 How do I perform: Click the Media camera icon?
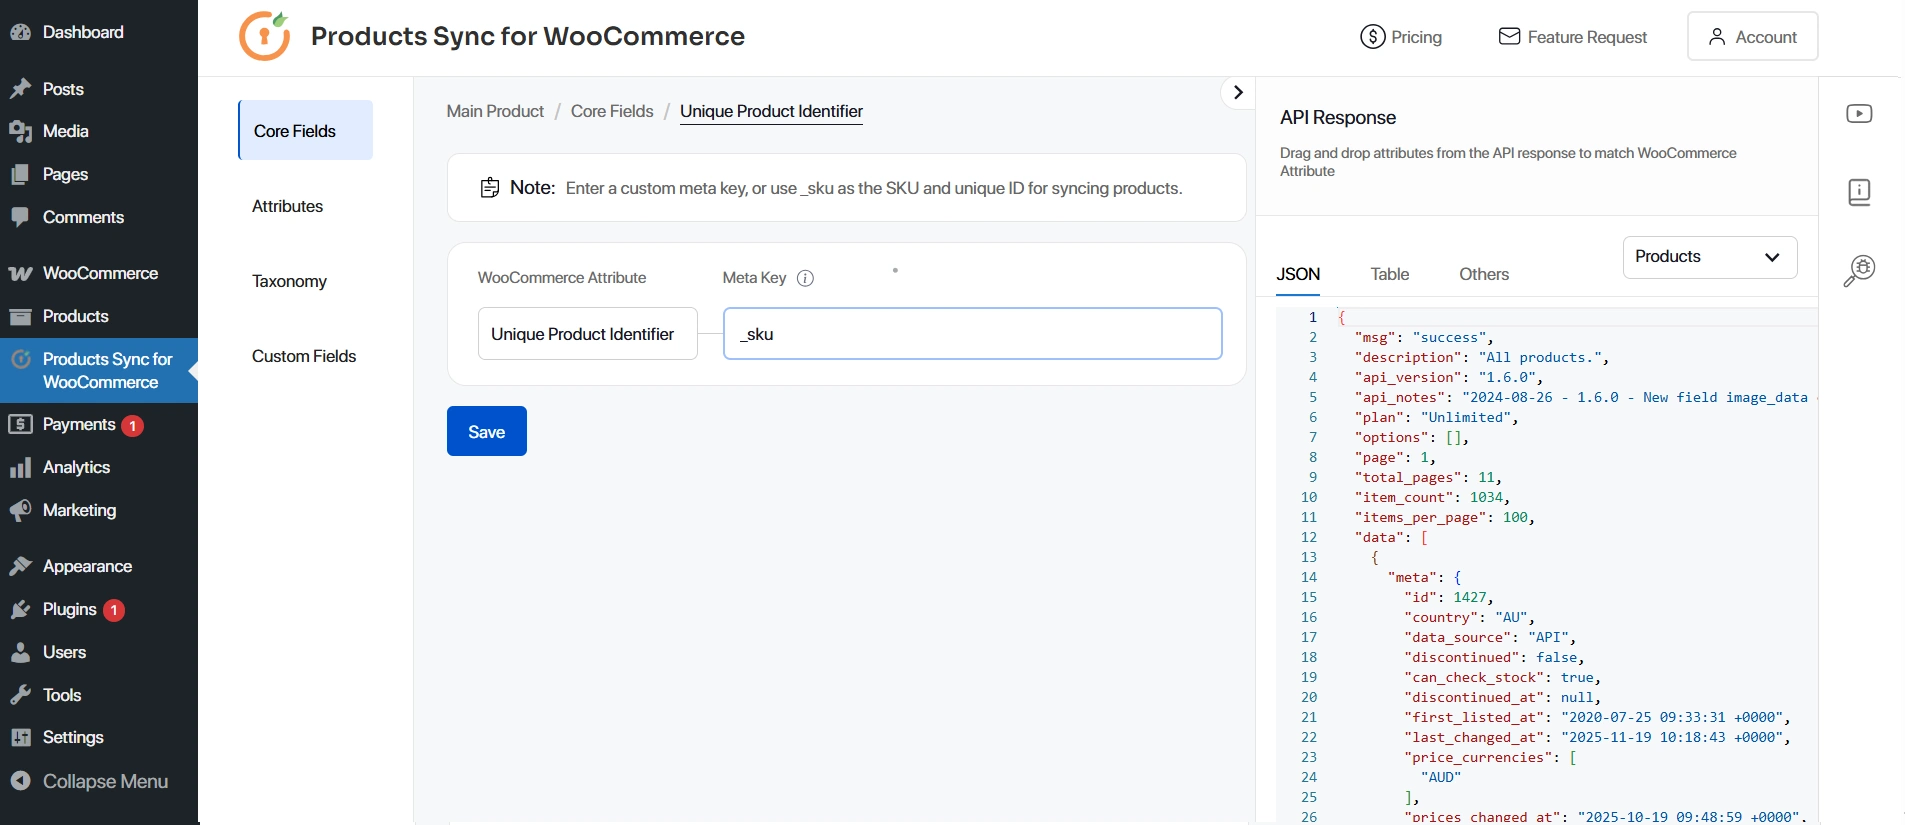20,131
